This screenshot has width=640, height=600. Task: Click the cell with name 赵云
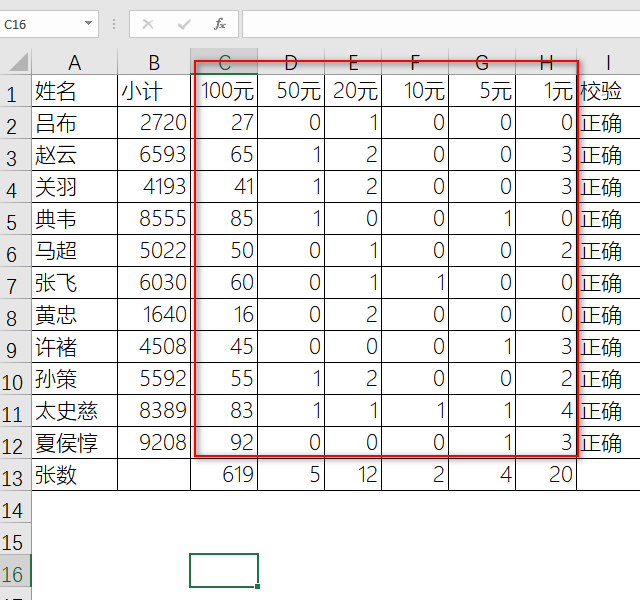click(74, 155)
